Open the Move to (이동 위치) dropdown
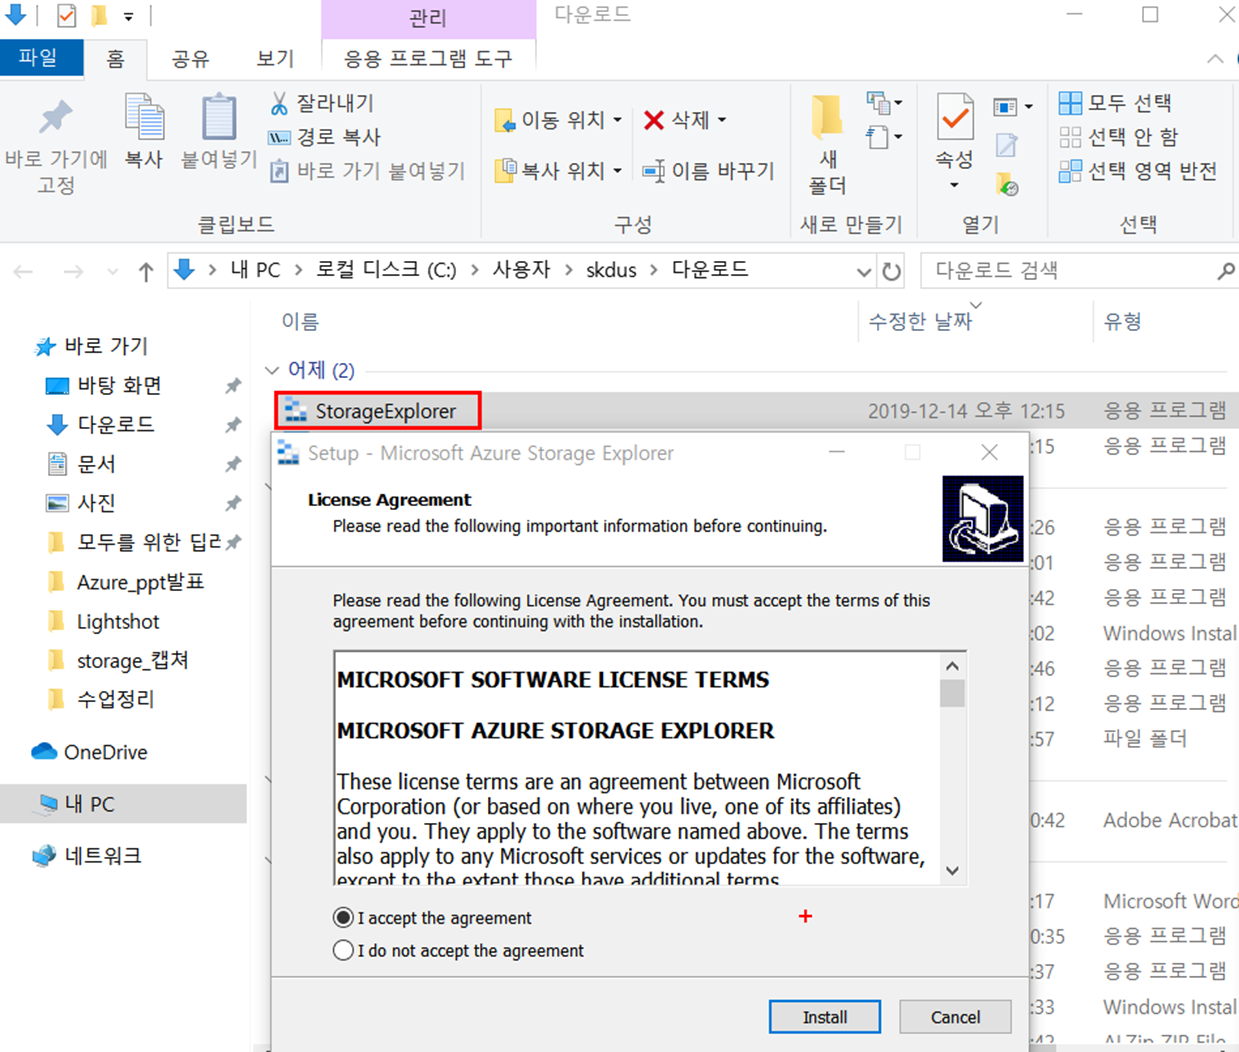Screen dimensions: 1239x1052 coord(558,120)
